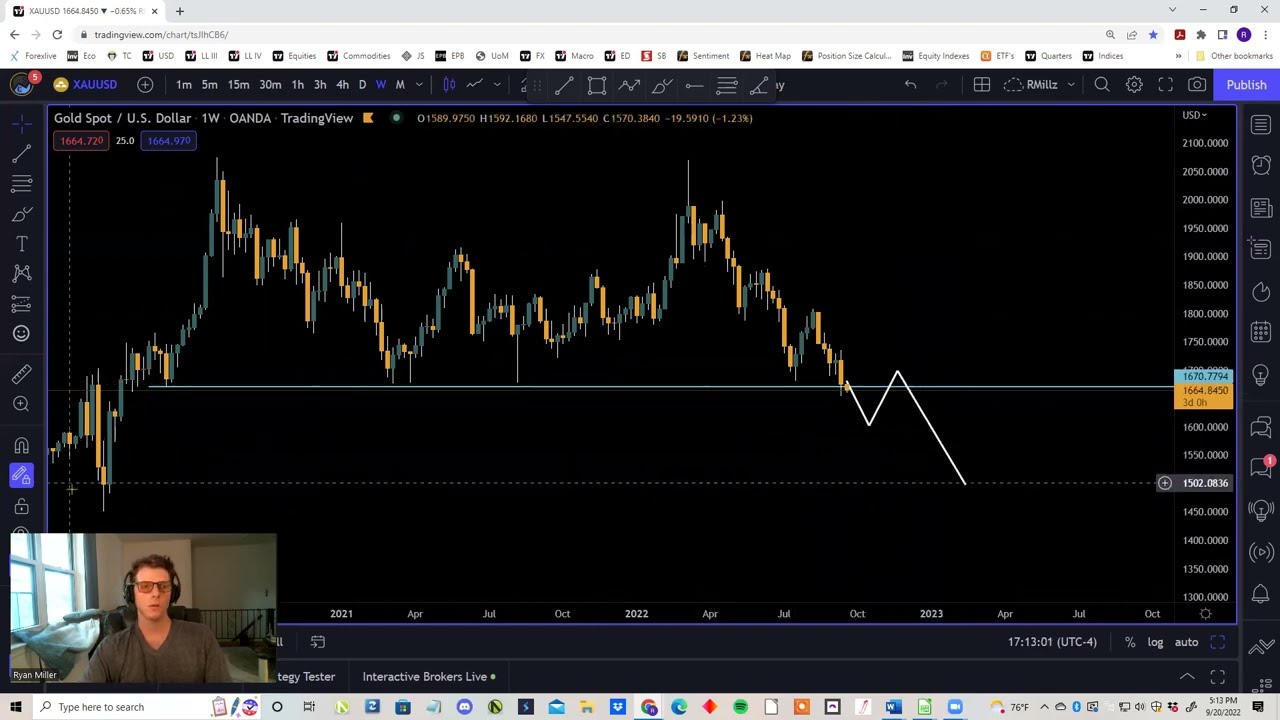Select the rectangle tool in floating toolbar
1280x720 pixels.
(597, 86)
